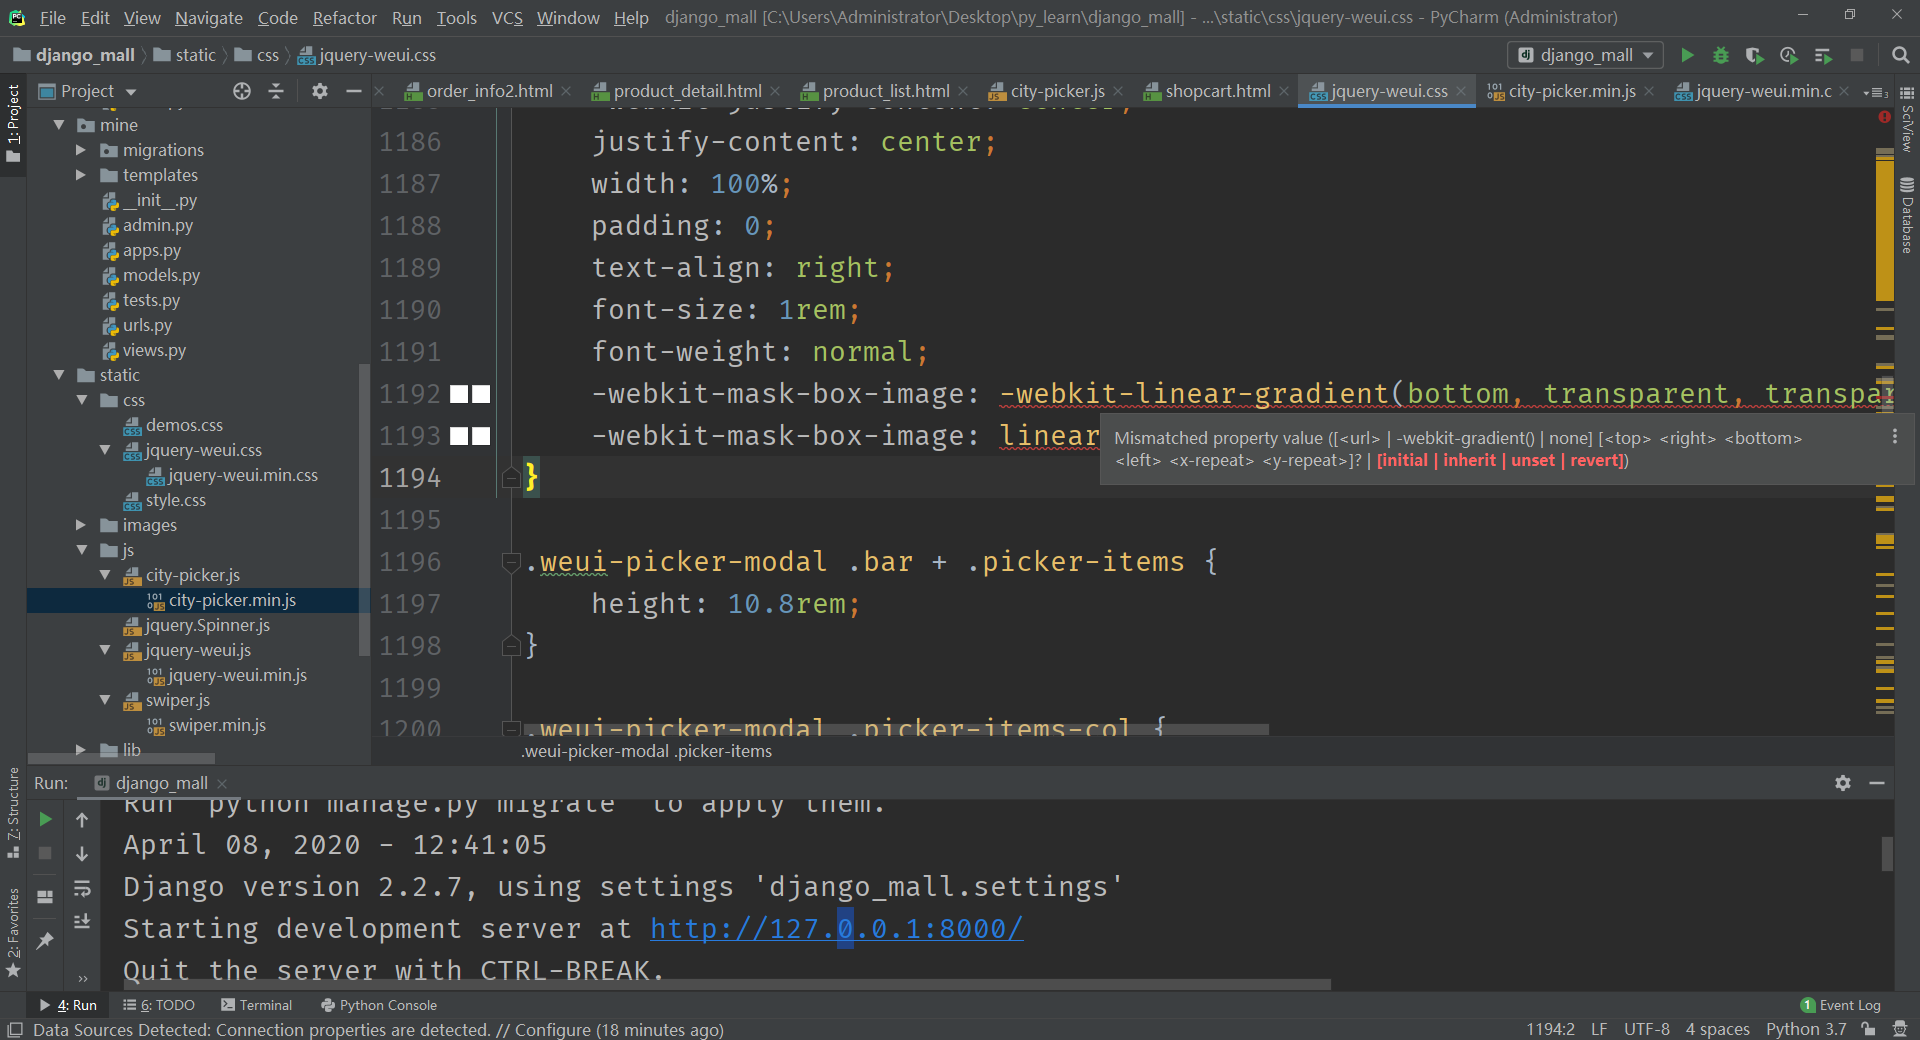1920x1040 pixels.
Task: Pin the Run tab
Action: click(x=45, y=940)
